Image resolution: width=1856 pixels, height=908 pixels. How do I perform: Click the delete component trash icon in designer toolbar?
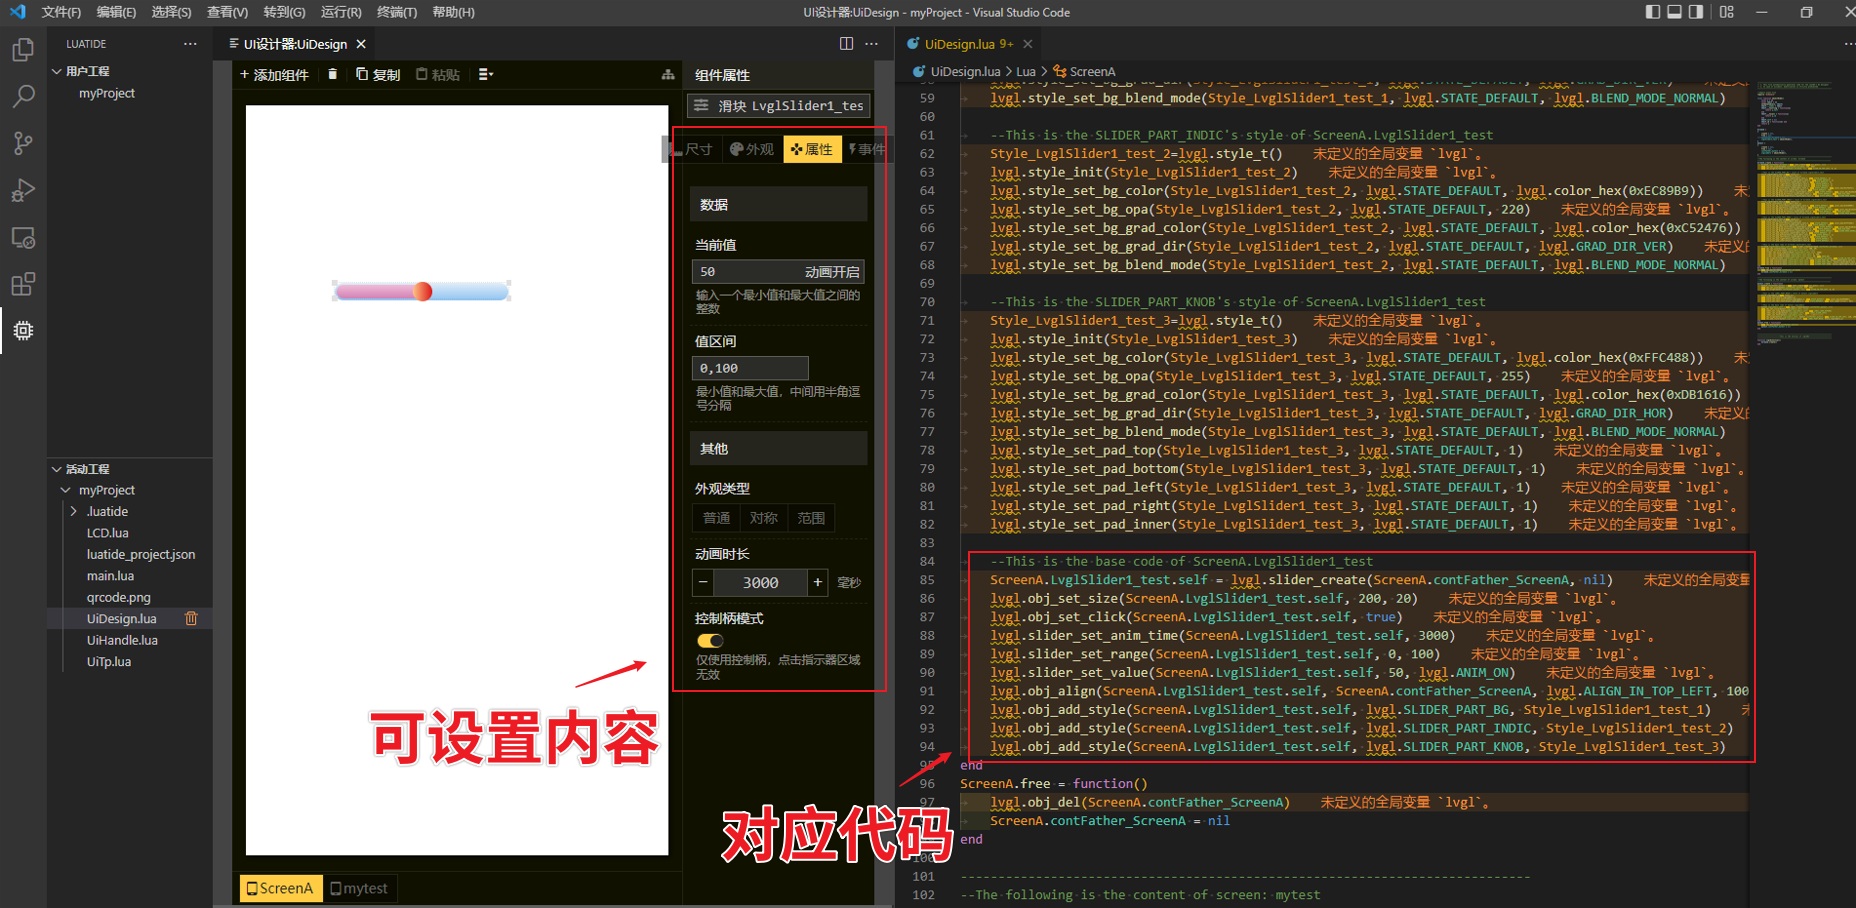click(x=333, y=73)
